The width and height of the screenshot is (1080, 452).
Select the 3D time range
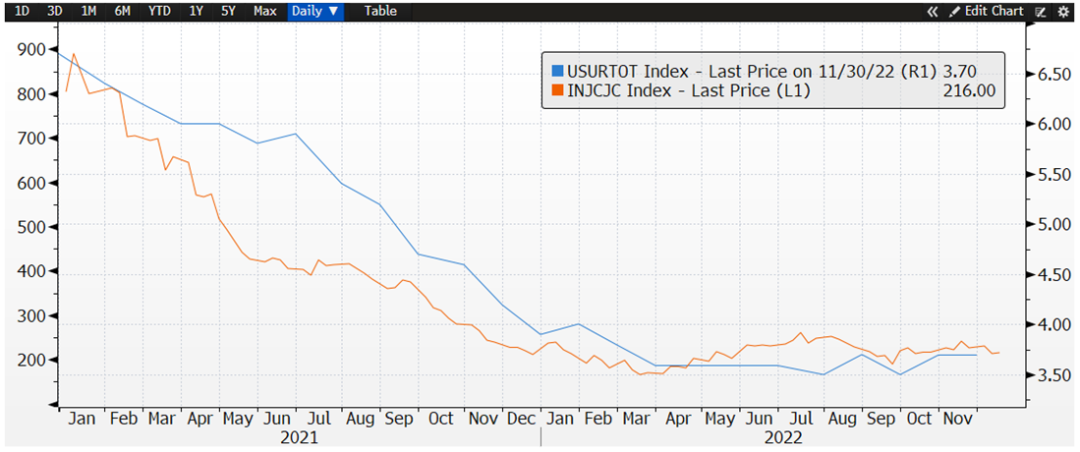pyautogui.click(x=54, y=11)
